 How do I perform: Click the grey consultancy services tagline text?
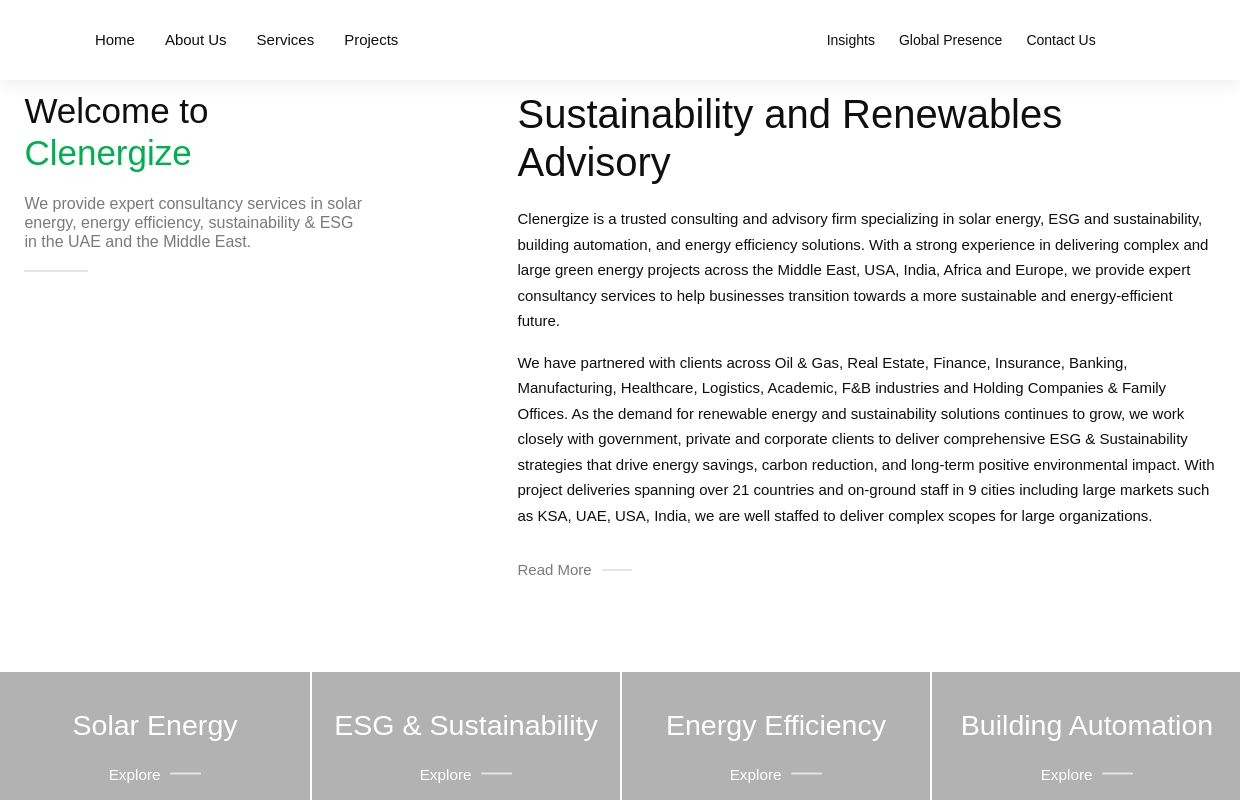coord(193,222)
